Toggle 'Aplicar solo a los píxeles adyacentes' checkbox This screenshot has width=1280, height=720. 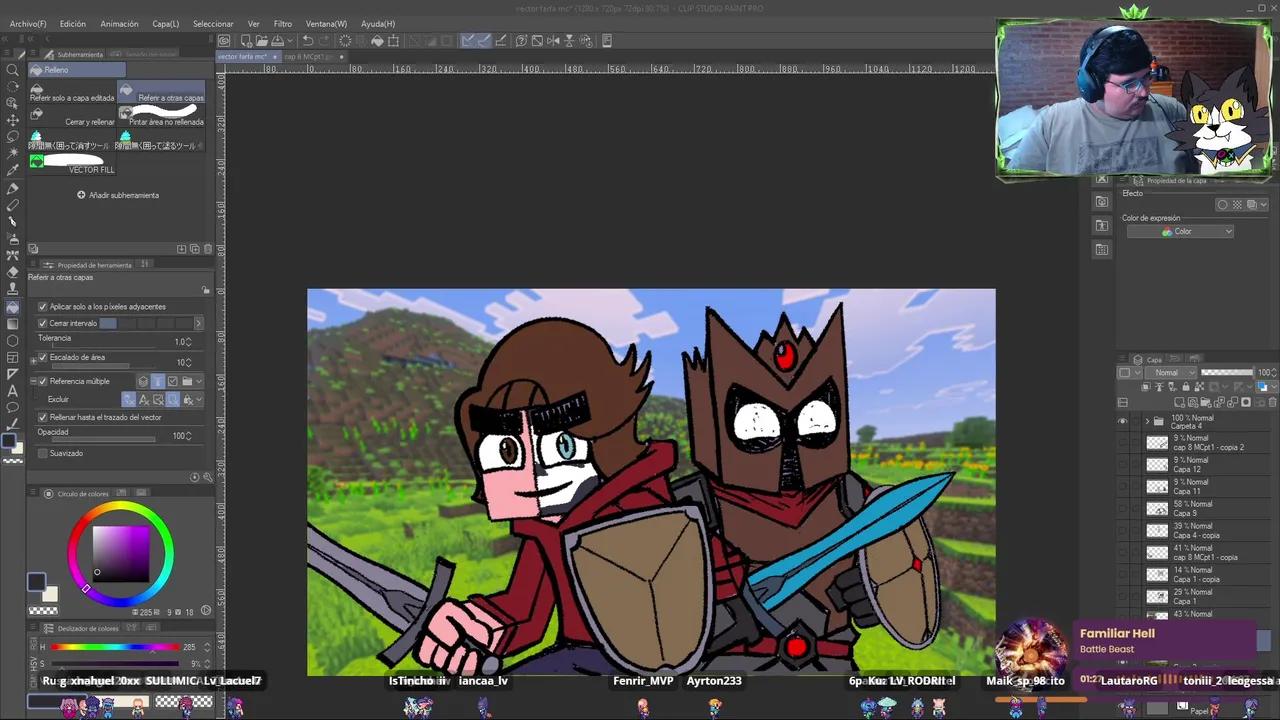tap(42, 307)
